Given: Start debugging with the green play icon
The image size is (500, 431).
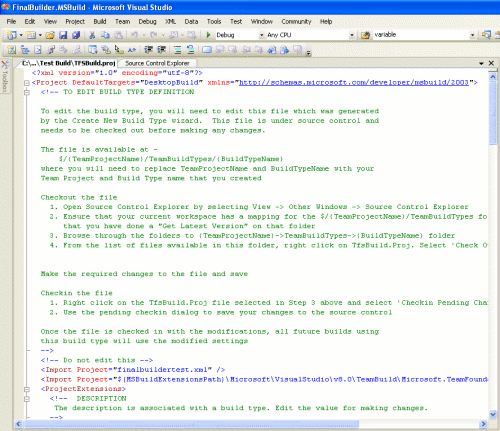Looking at the screenshot, I should point(208,35).
